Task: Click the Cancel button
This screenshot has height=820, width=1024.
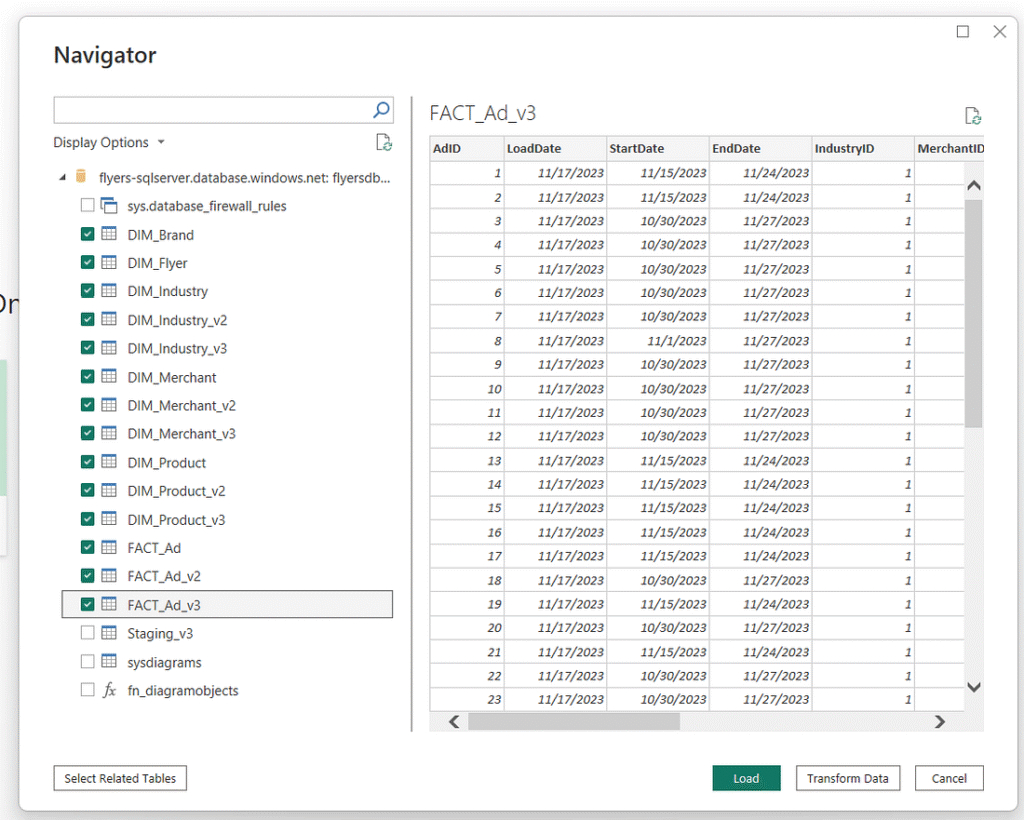Action: 949,778
